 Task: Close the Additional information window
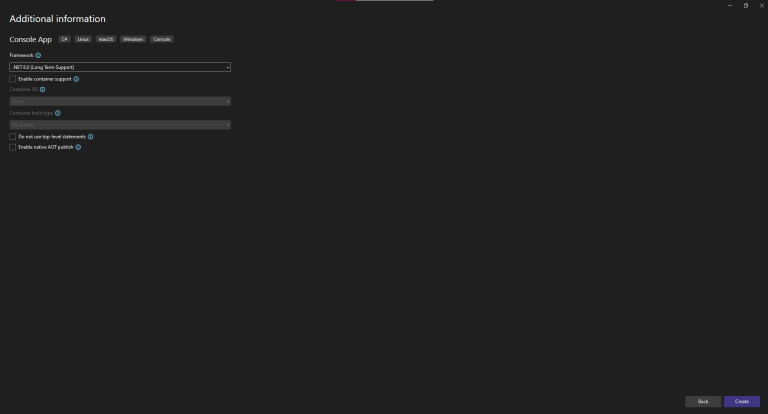point(762,6)
